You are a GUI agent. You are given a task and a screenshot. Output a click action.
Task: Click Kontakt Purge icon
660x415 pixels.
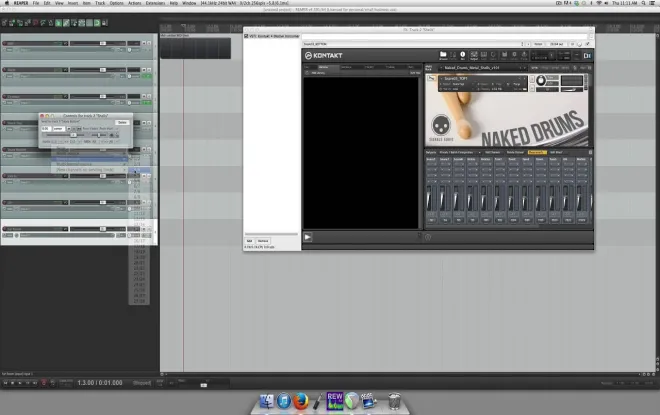524,55
